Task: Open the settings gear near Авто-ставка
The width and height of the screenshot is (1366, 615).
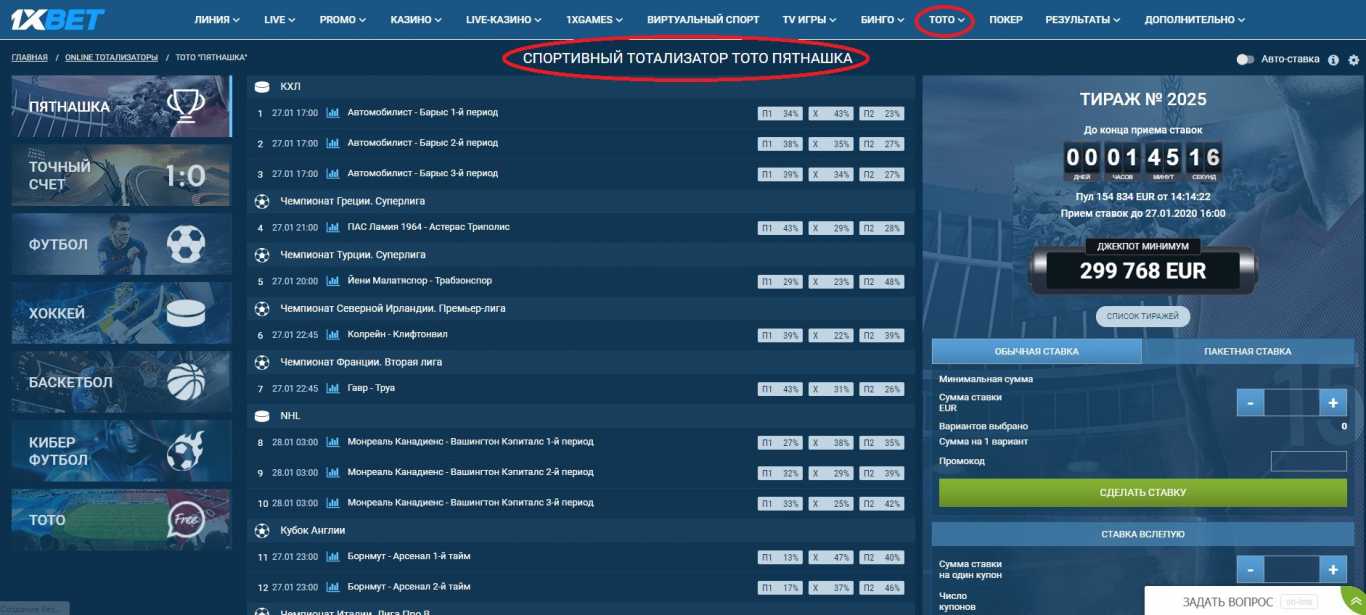Action: pyautogui.click(x=1355, y=60)
